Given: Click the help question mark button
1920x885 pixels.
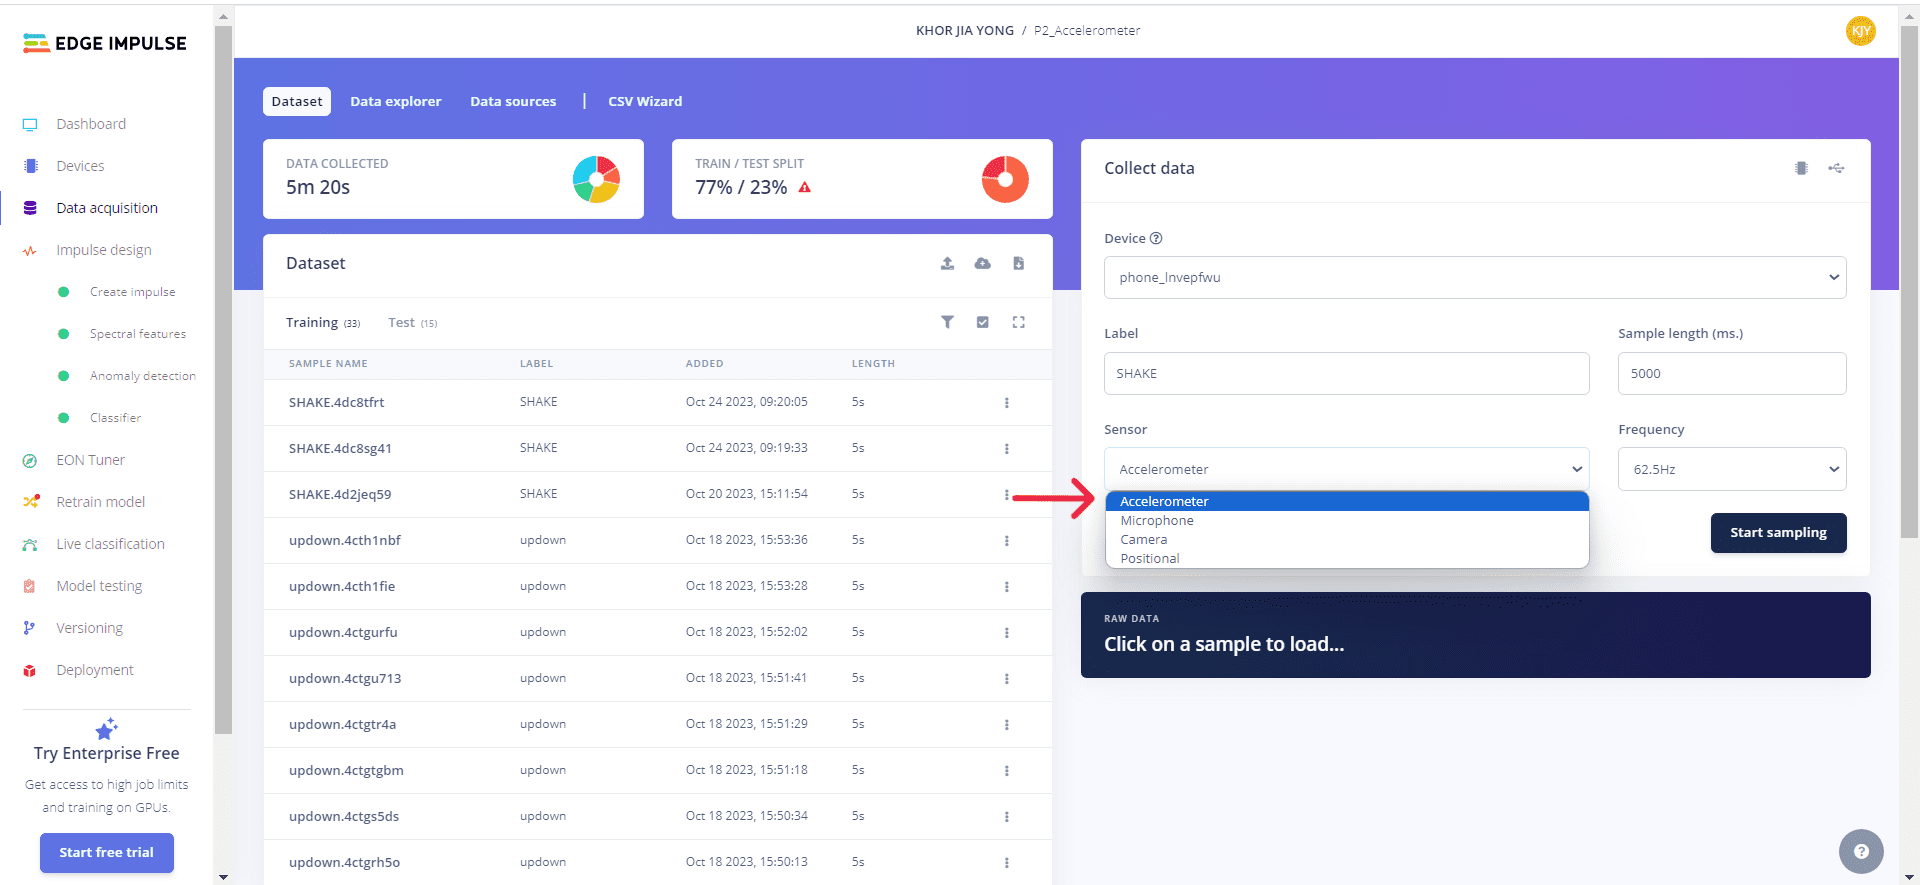Looking at the screenshot, I should click(x=1860, y=852).
